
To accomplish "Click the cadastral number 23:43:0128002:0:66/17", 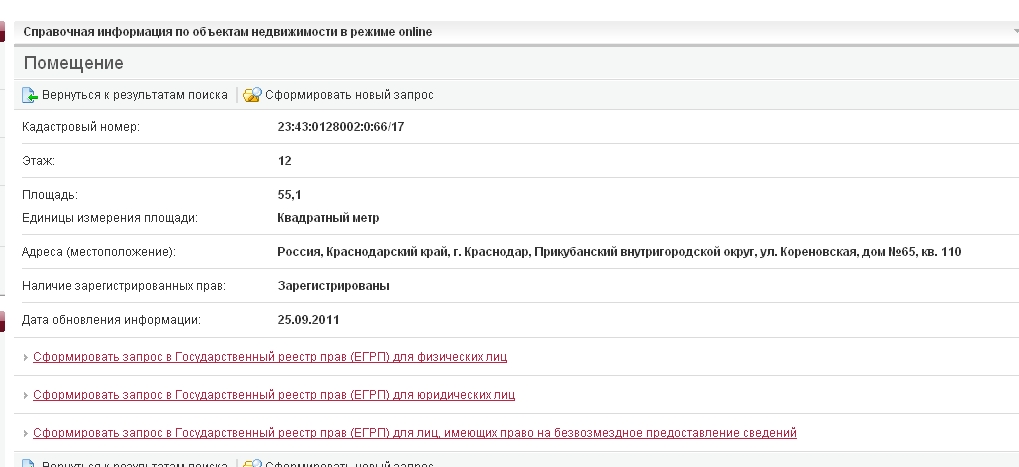I will pos(347,127).
